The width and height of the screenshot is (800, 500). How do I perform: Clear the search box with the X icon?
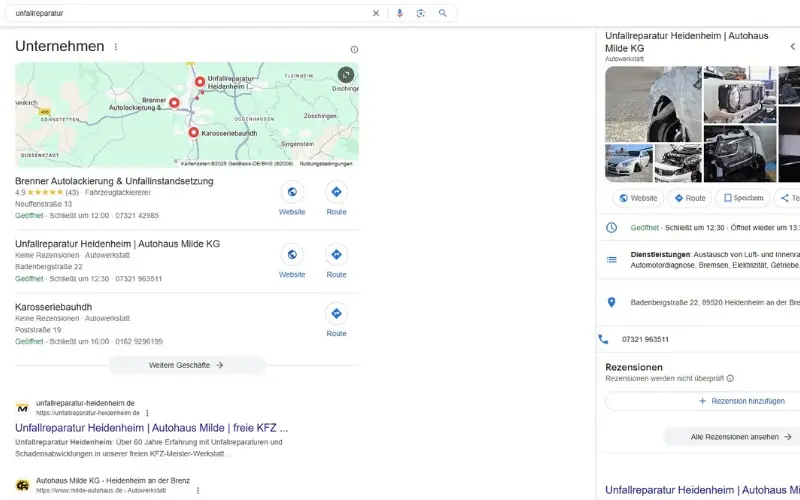(x=376, y=13)
